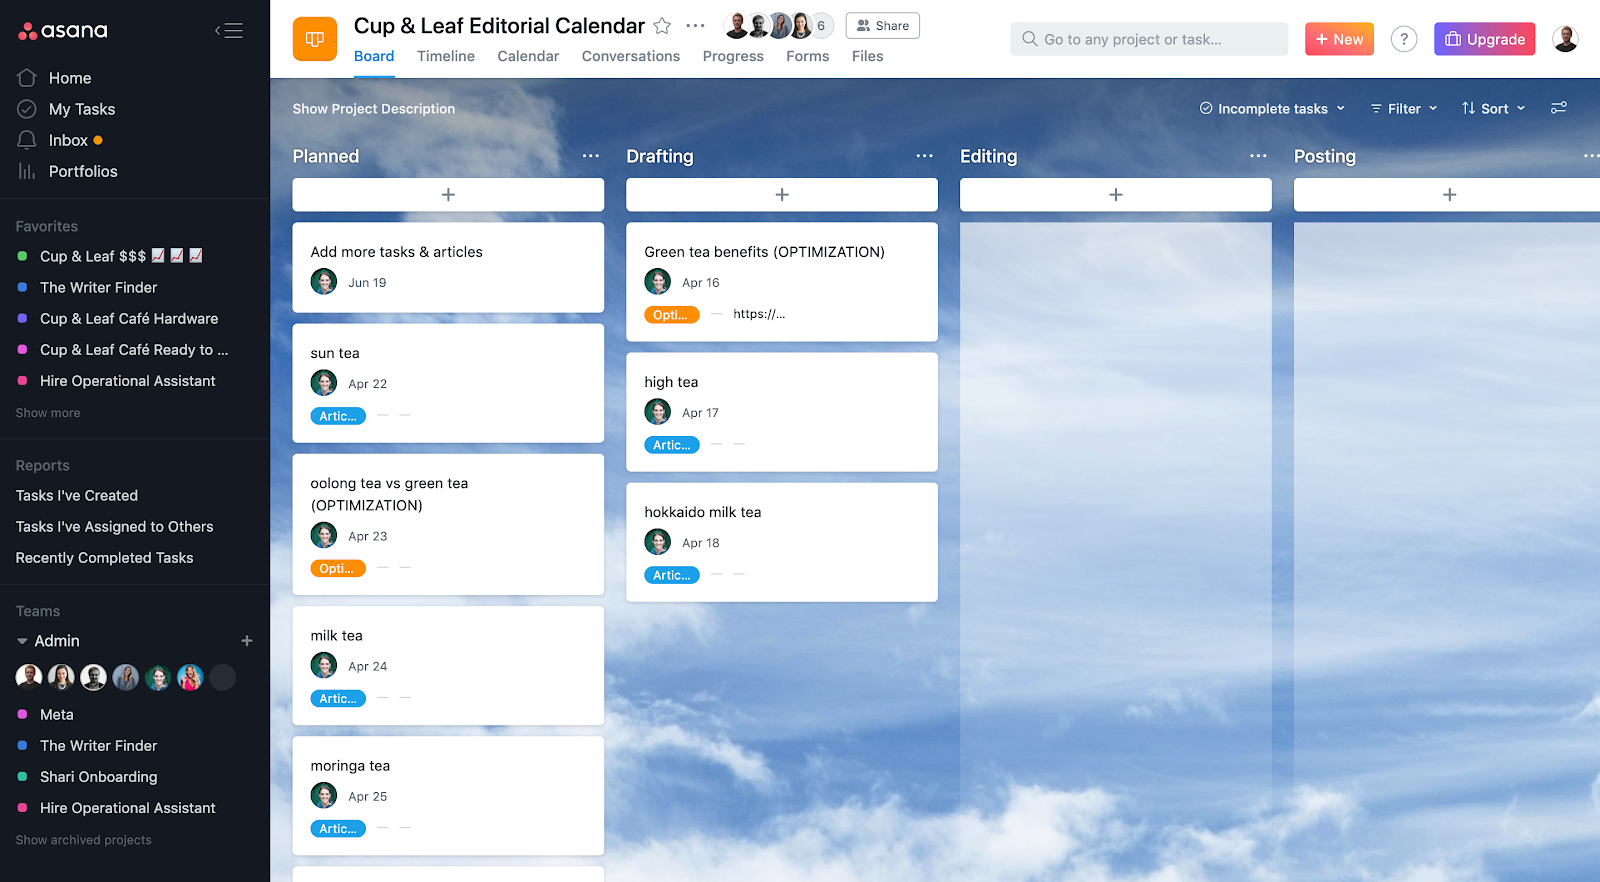Switch to the Conversations tab
This screenshot has height=882, width=1600.
(631, 56)
